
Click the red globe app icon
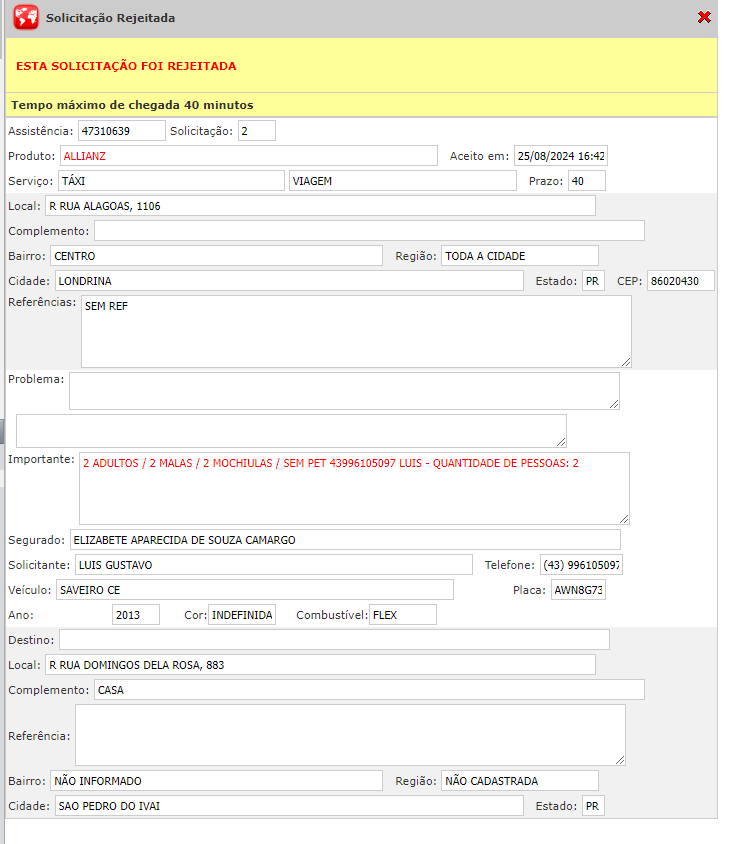[x=26, y=17]
